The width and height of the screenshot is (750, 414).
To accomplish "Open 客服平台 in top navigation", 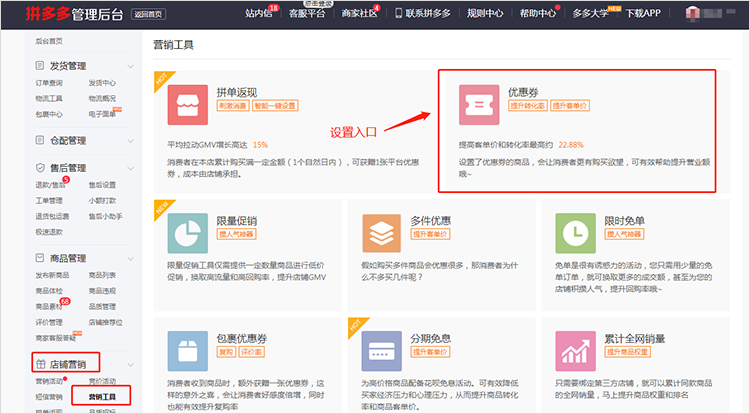I will click(307, 13).
